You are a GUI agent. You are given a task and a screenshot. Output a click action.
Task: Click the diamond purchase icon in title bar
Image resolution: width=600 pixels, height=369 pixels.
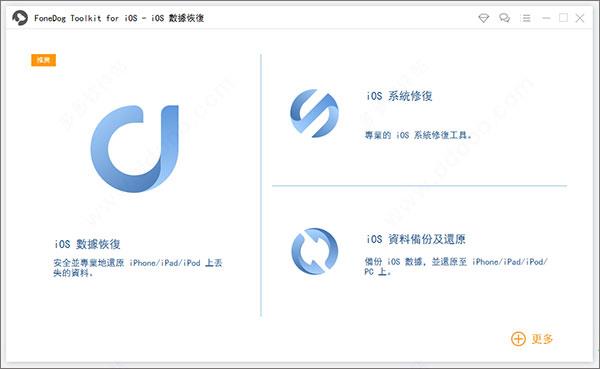[484, 18]
